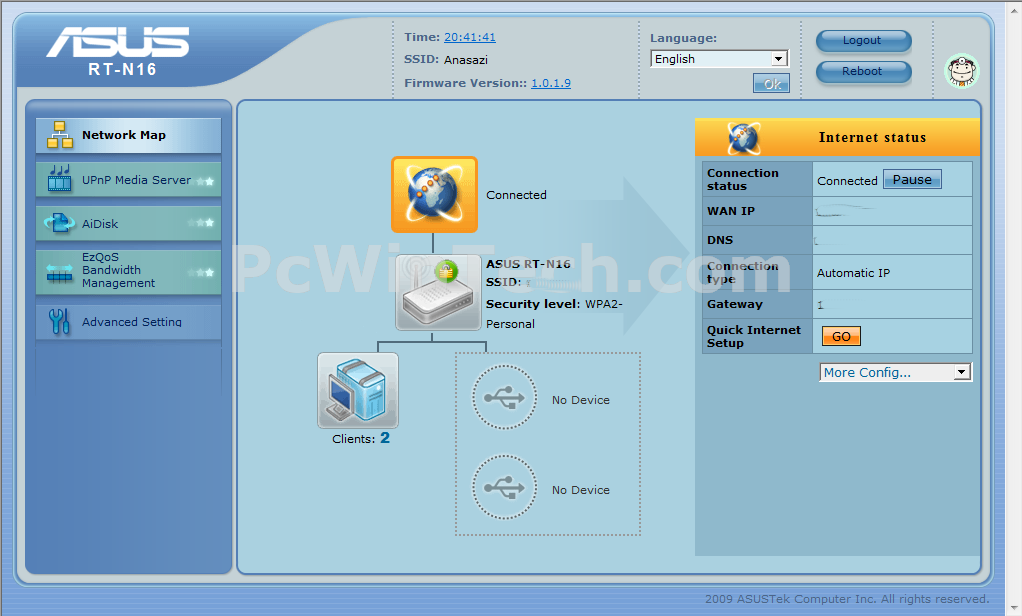Click the Security level WPA2-Personal text

(x=554, y=314)
